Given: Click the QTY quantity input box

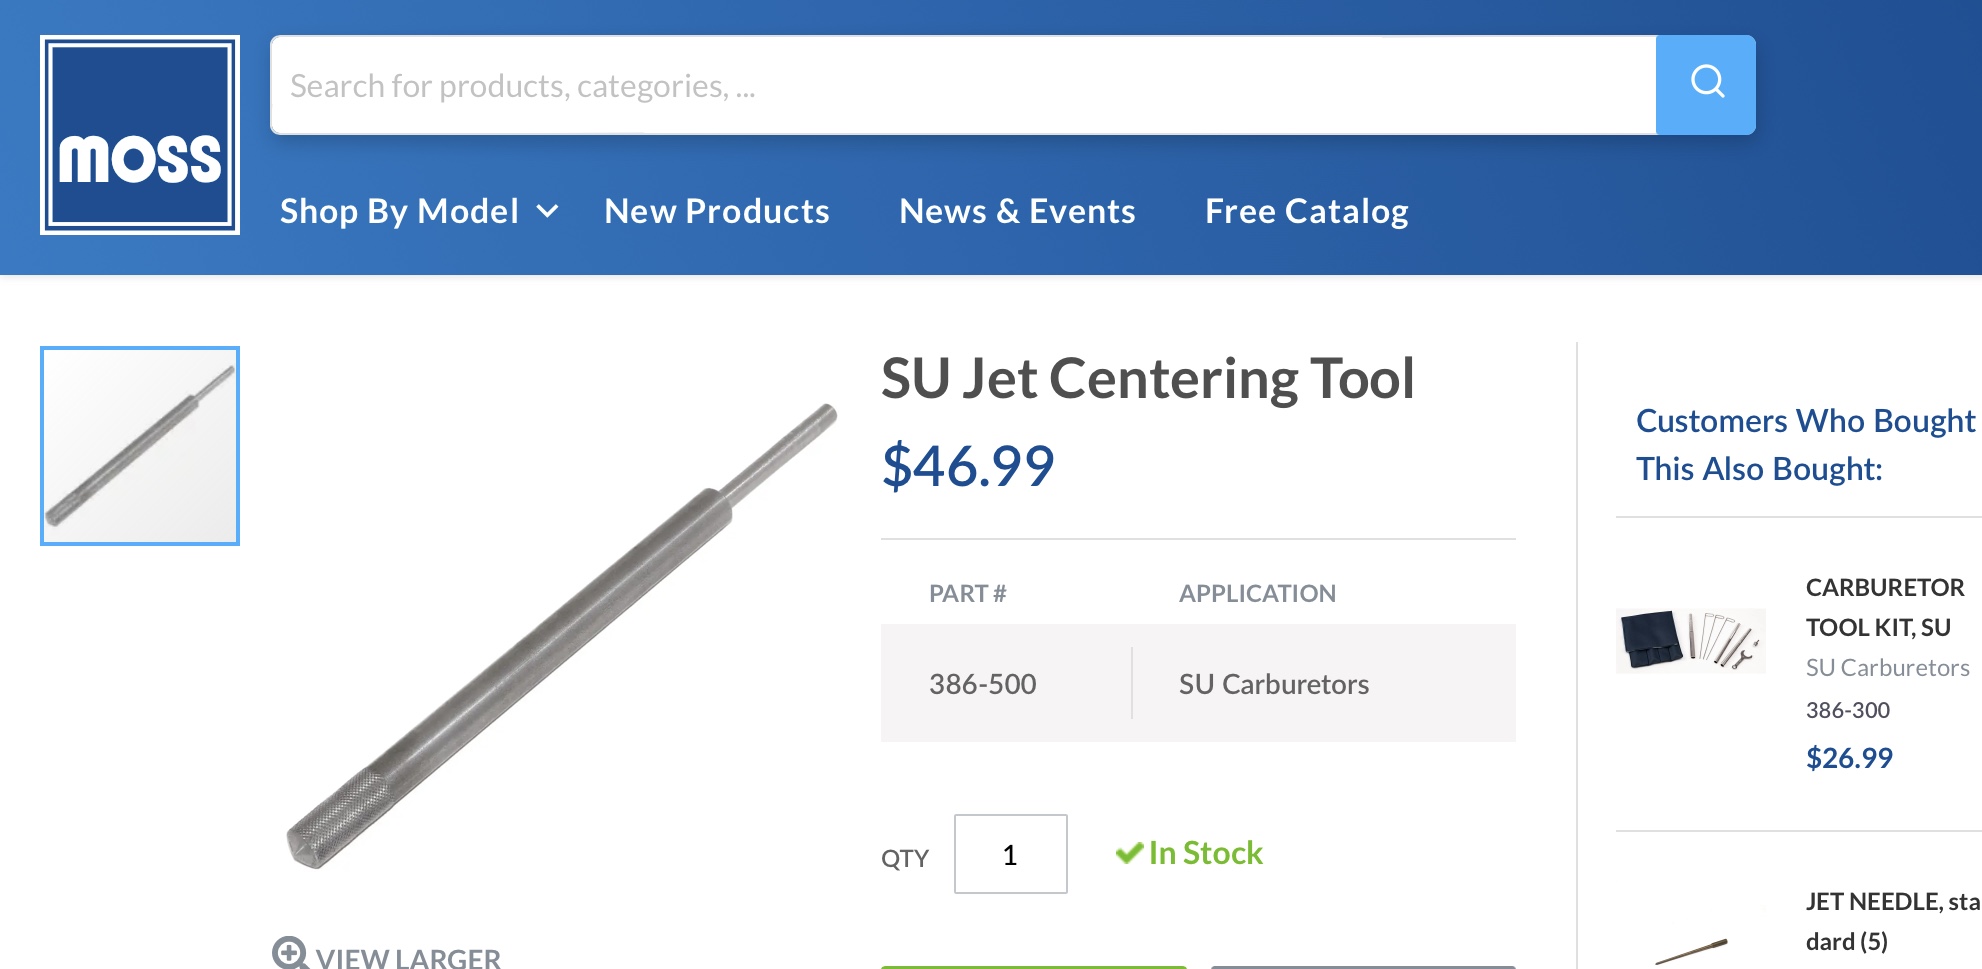Looking at the screenshot, I should (x=1010, y=854).
